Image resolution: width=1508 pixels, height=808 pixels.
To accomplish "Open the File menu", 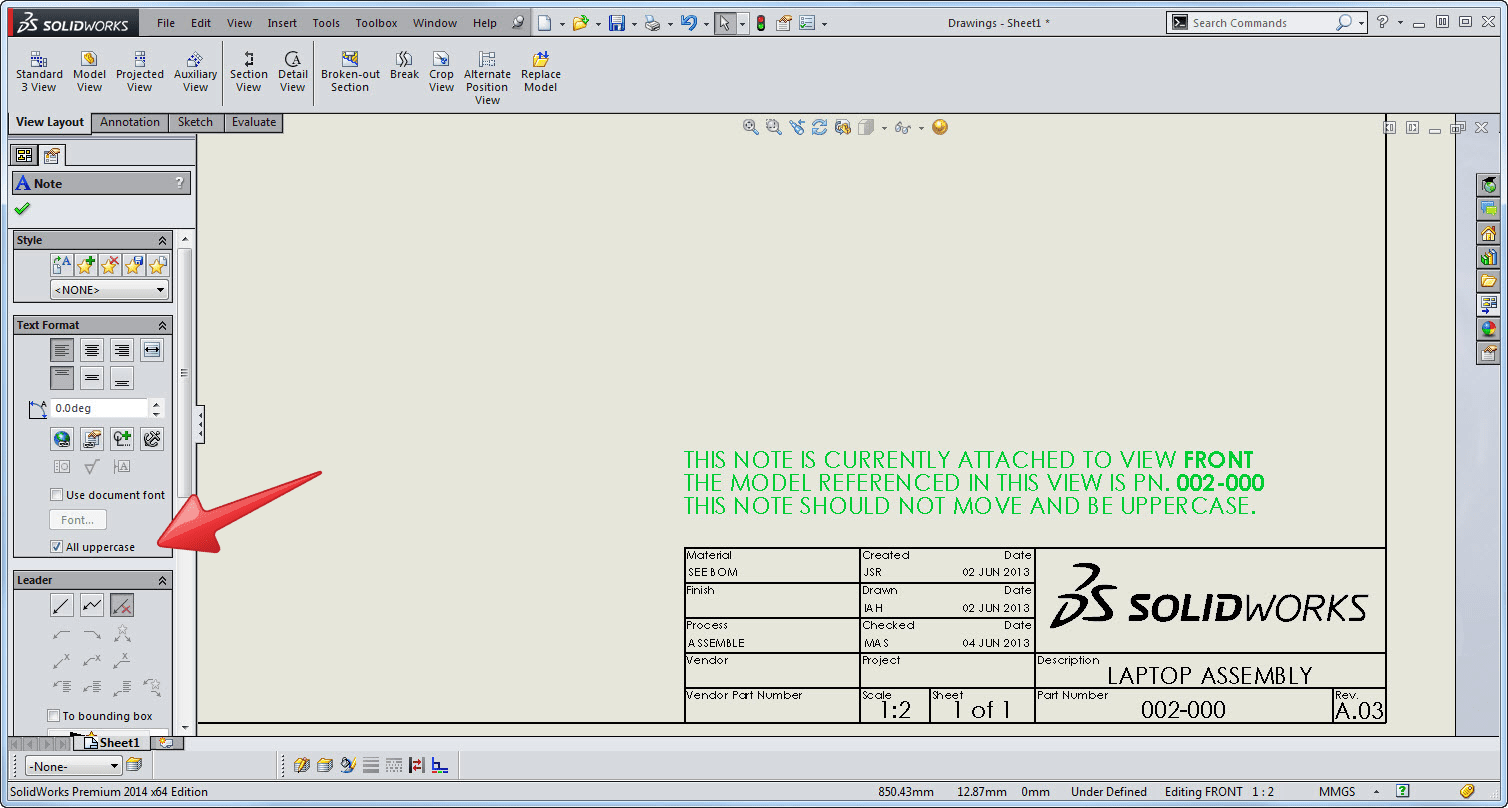I will (x=166, y=23).
